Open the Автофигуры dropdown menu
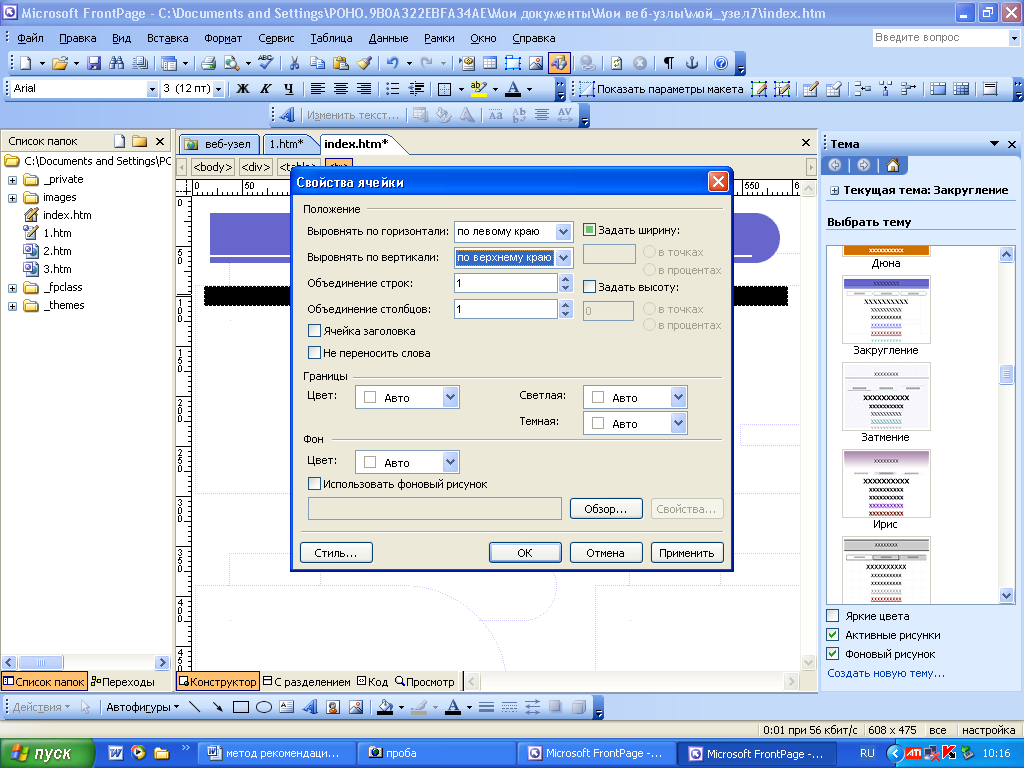The image size is (1024, 768). pyautogui.click(x=142, y=707)
